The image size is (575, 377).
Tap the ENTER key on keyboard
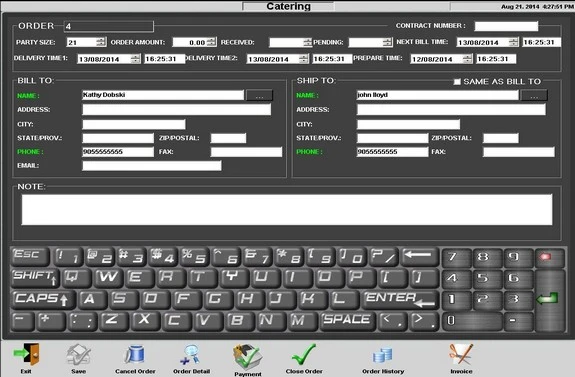coord(400,300)
